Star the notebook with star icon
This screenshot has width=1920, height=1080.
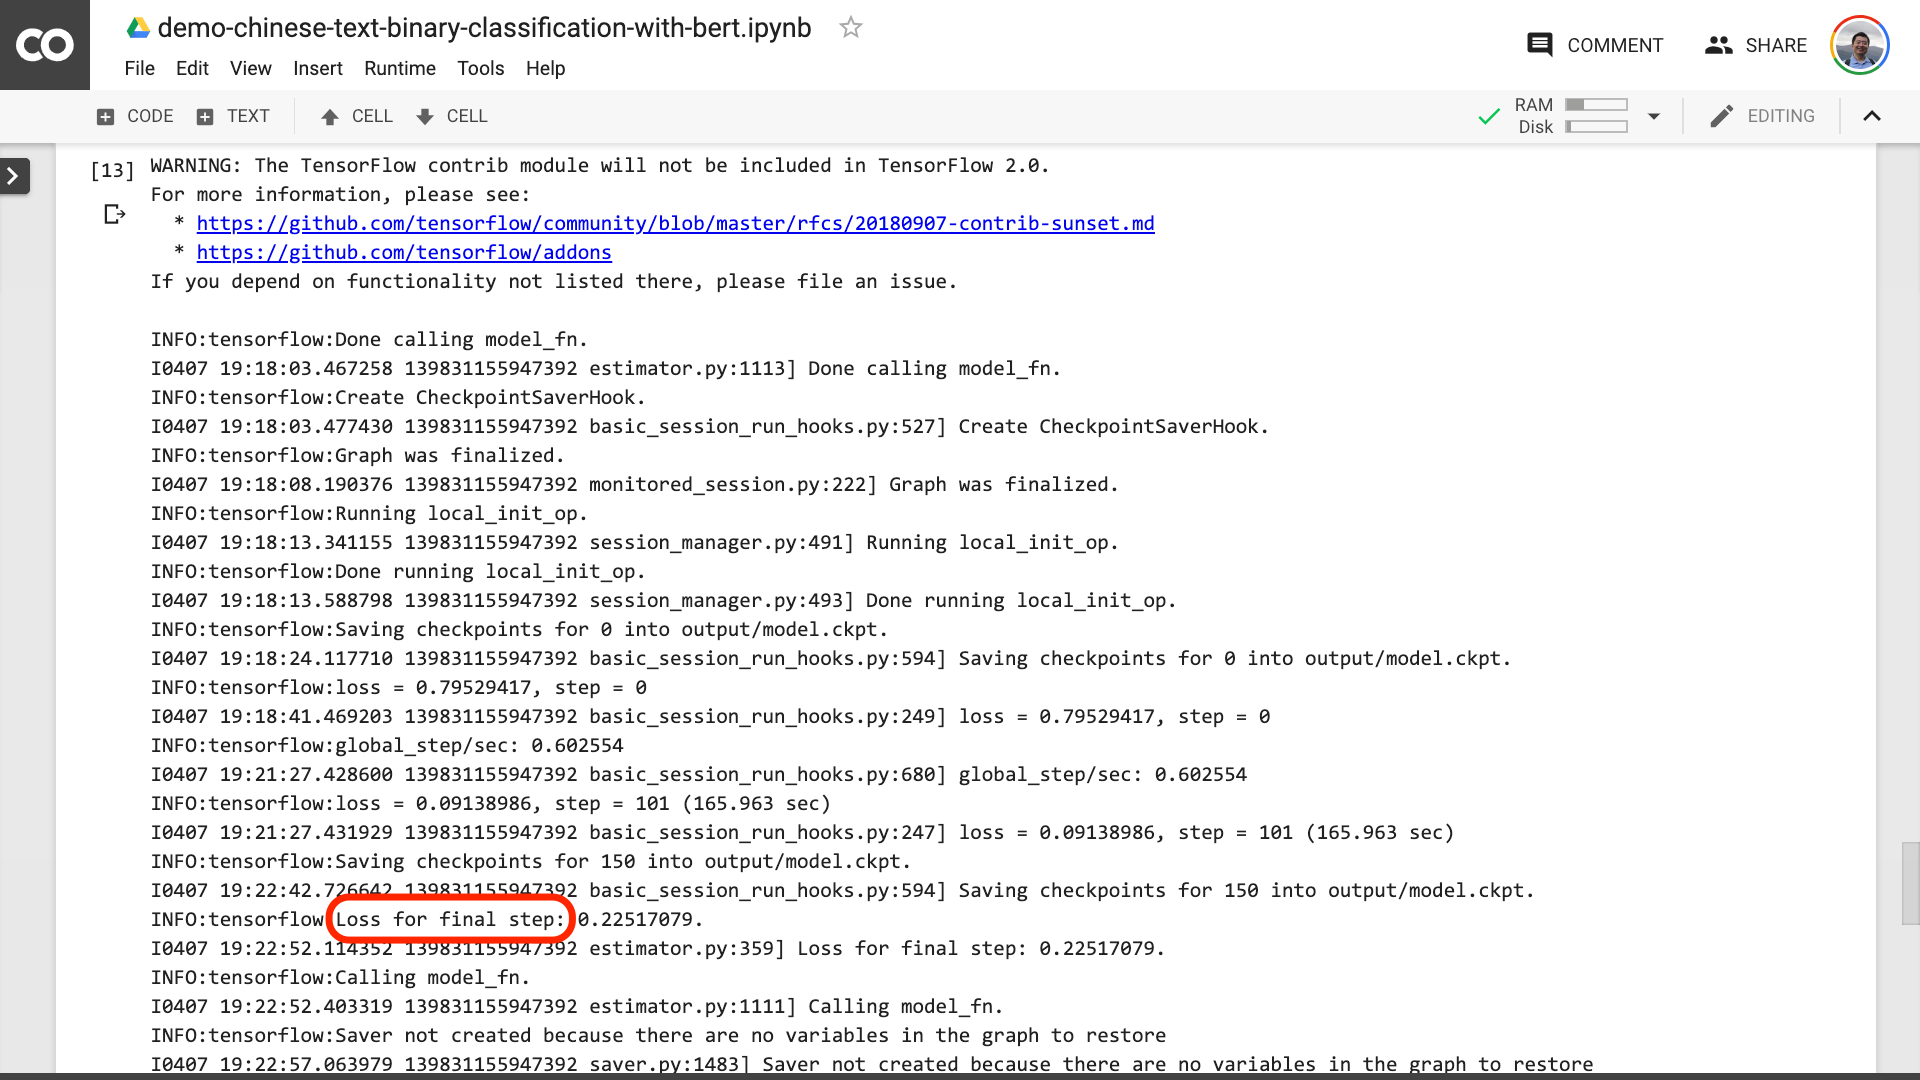pos(851,28)
